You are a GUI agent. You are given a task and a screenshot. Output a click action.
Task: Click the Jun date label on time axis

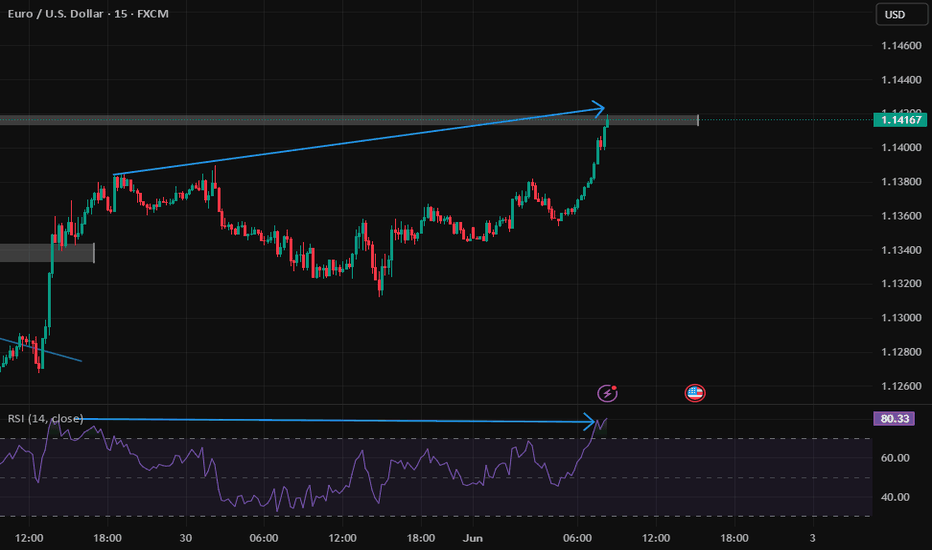click(473, 538)
